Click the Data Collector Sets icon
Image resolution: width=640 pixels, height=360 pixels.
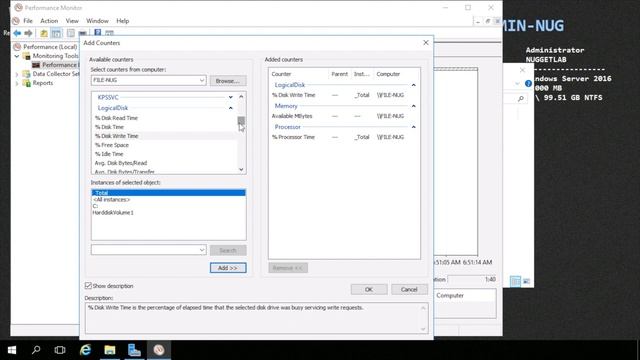[27, 74]
